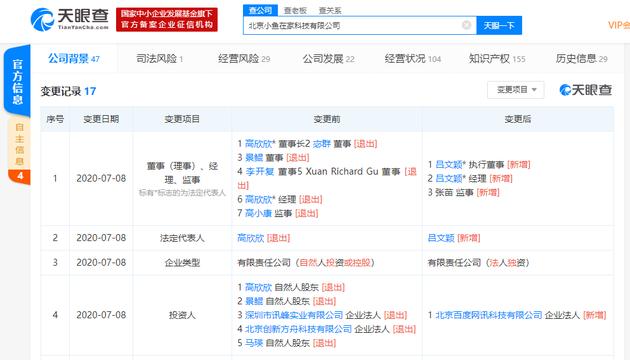630x360 pixels.
Task: Open the Tianyancha logo home link
Action: [x=70, y=19]
